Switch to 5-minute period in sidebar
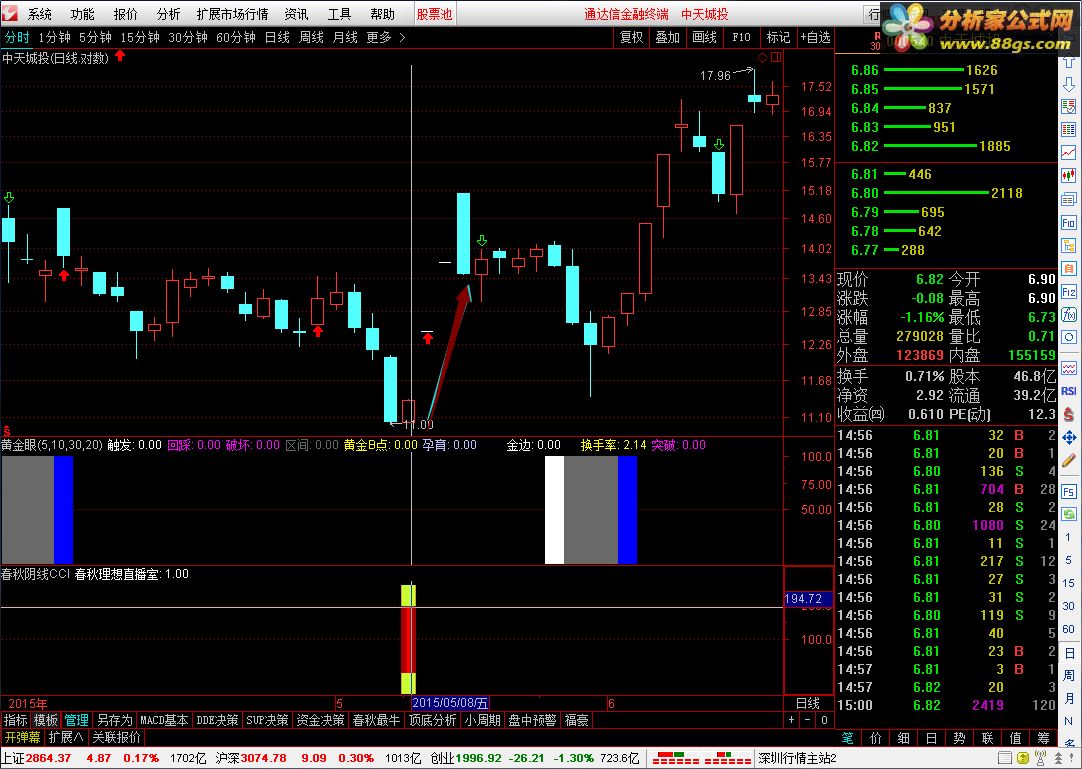 pos(1068,560)
